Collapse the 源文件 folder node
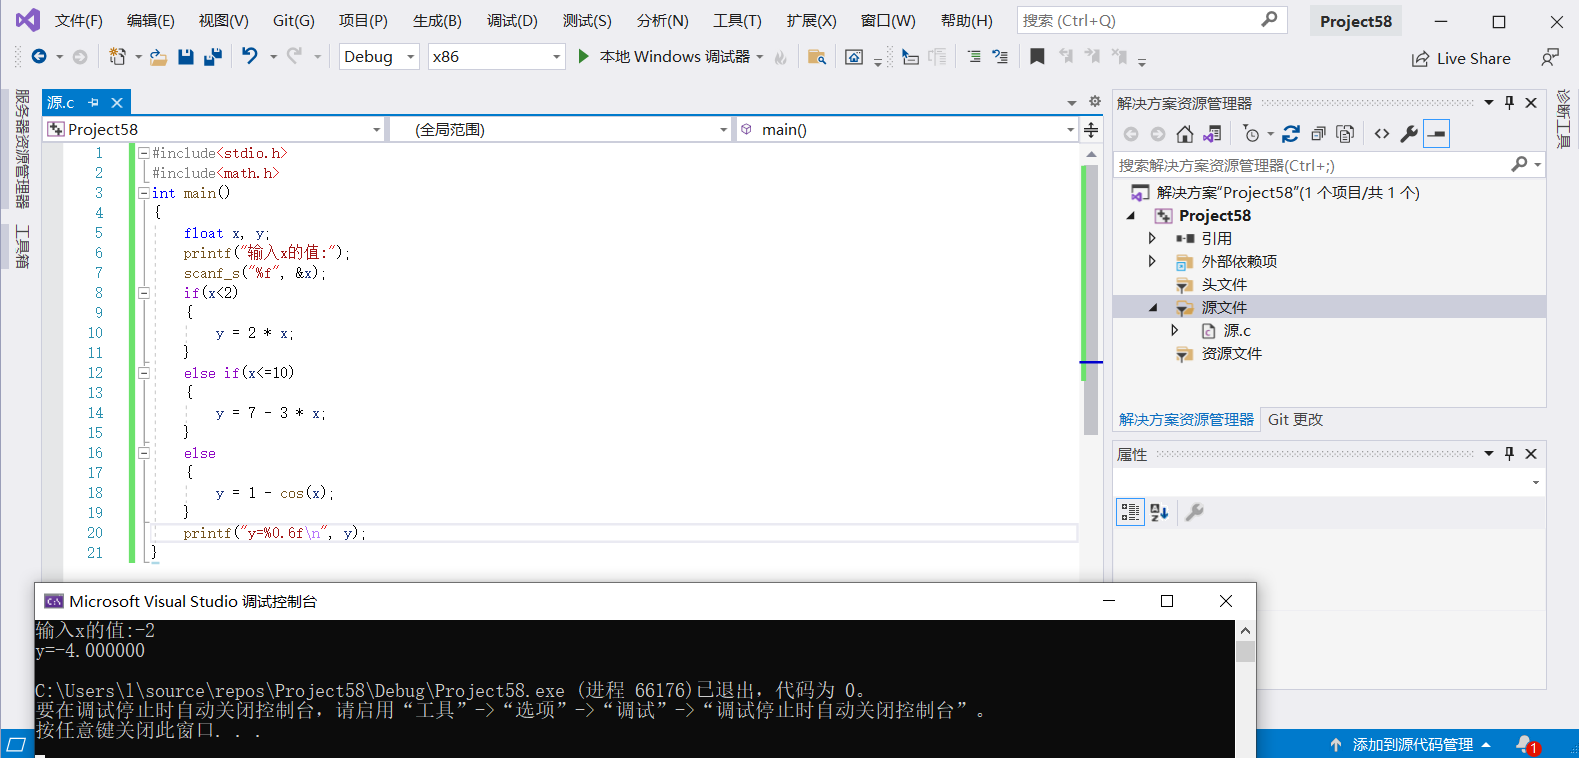 [x=1153, y=308]
